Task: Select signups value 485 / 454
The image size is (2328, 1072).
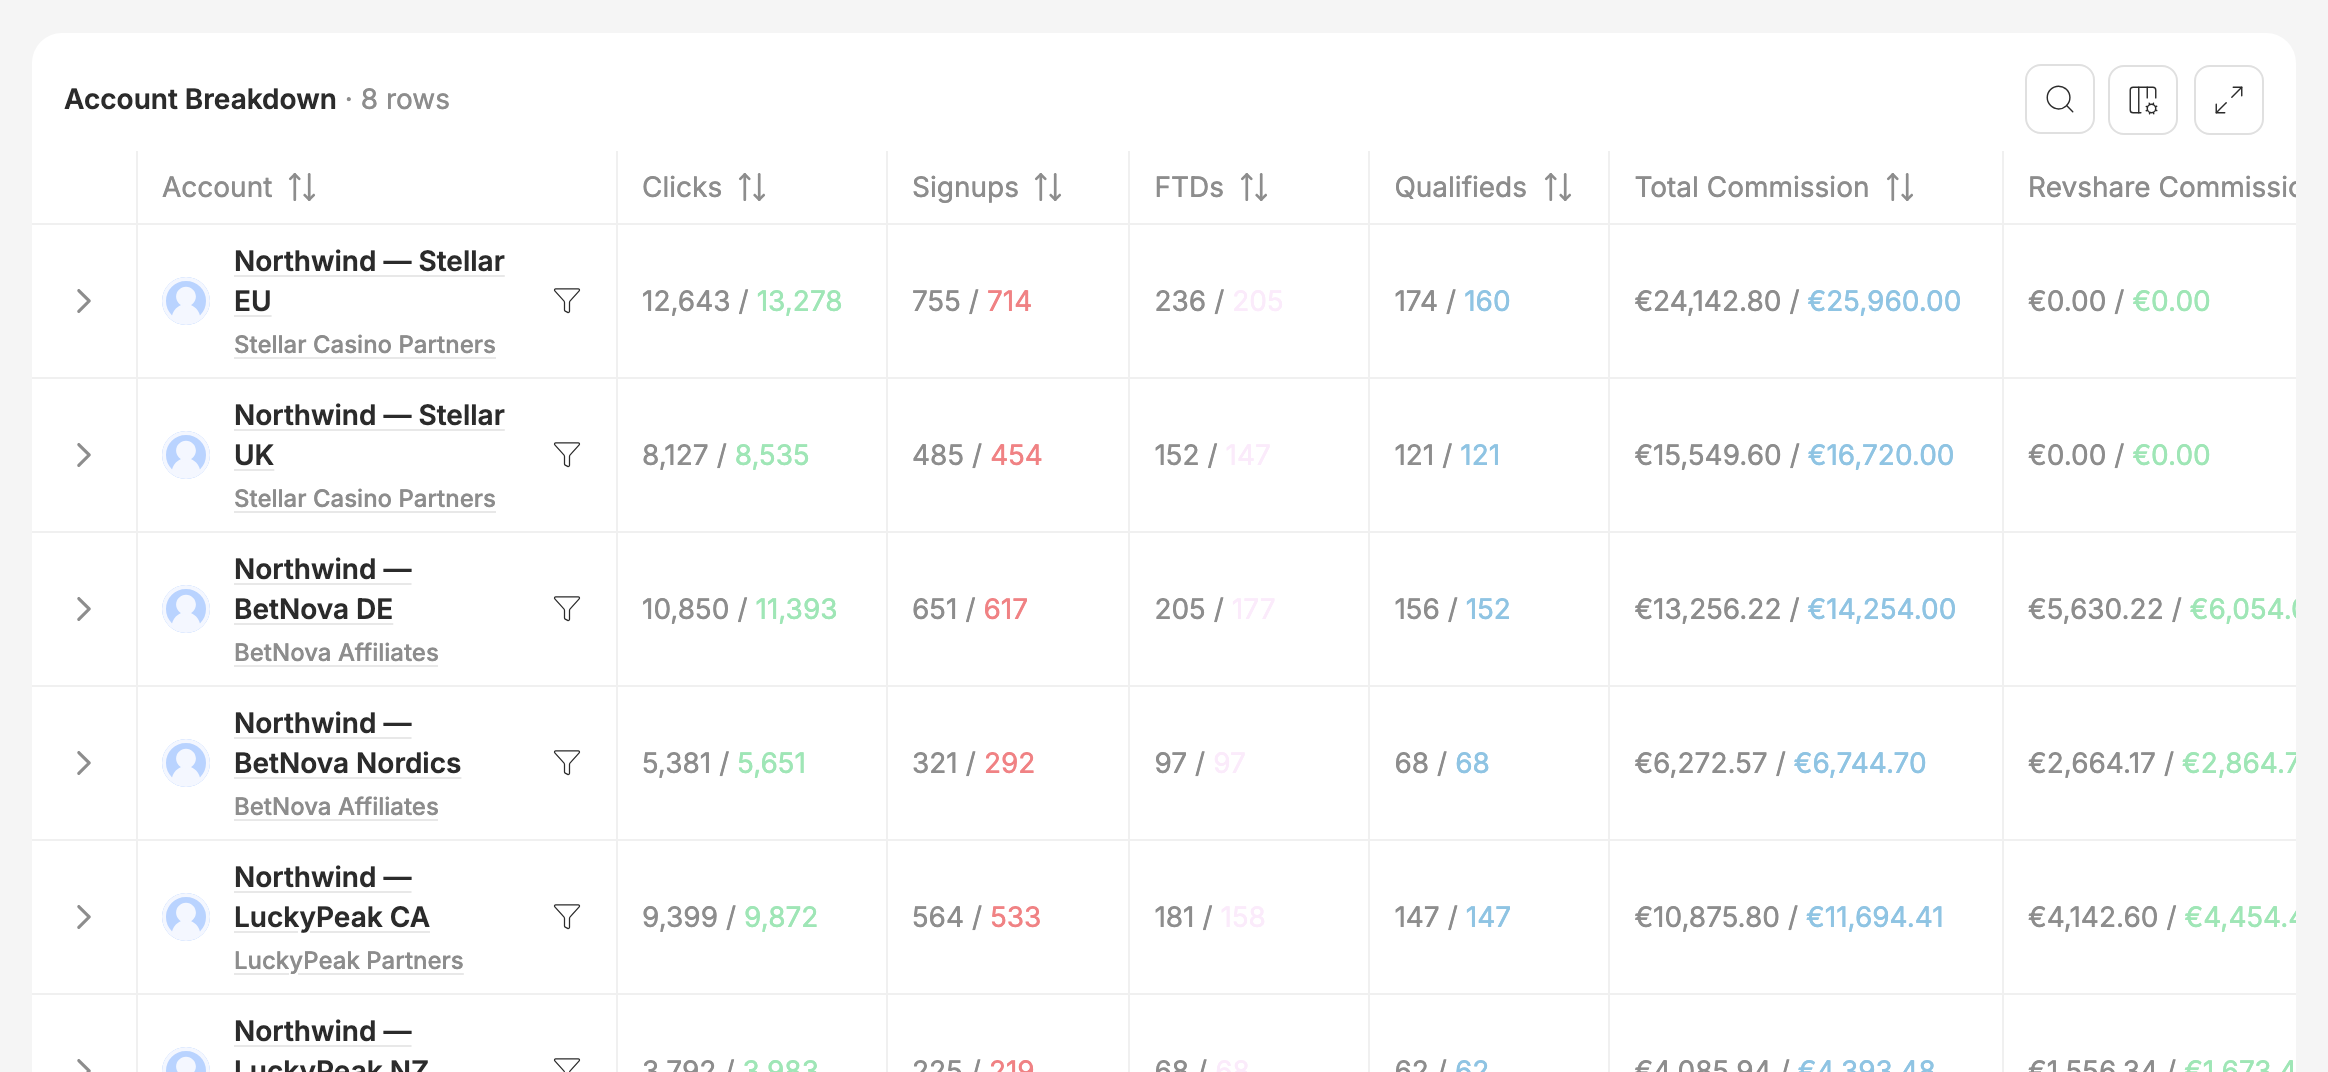Action: [x=977, y=455]
